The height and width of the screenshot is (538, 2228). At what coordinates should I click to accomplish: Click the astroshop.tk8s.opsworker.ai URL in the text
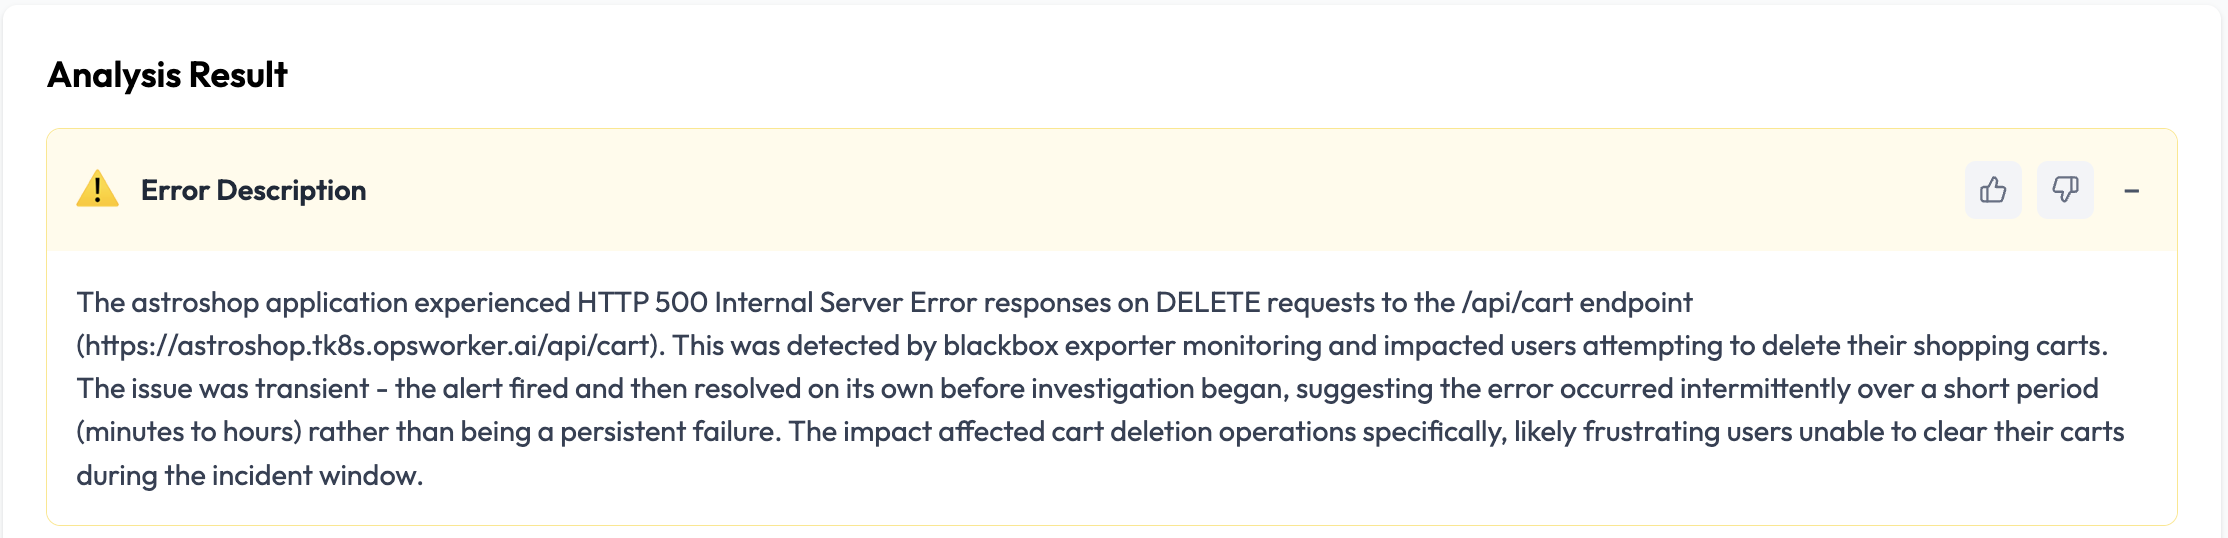pyautogui.click(x=369, y=346)
